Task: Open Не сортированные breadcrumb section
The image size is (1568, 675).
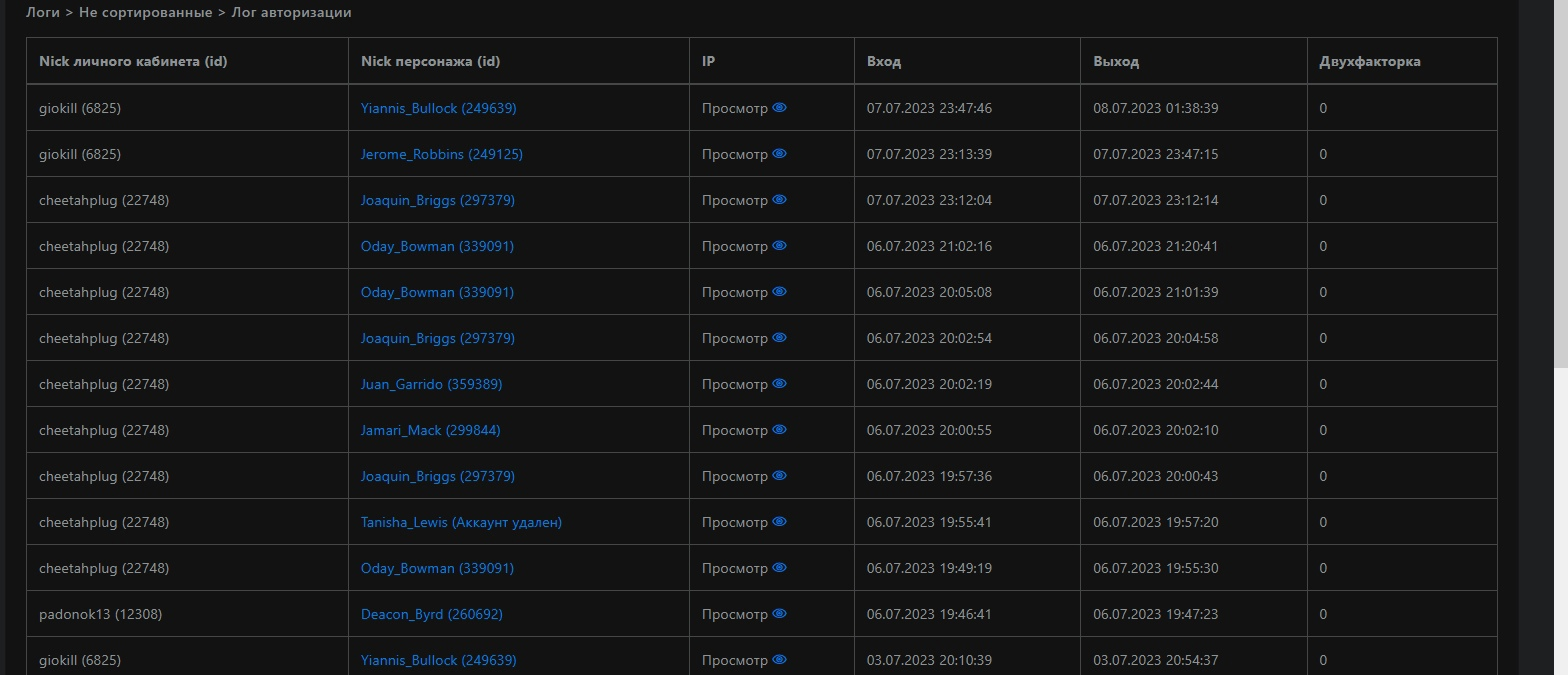Action: click(145, 13)
